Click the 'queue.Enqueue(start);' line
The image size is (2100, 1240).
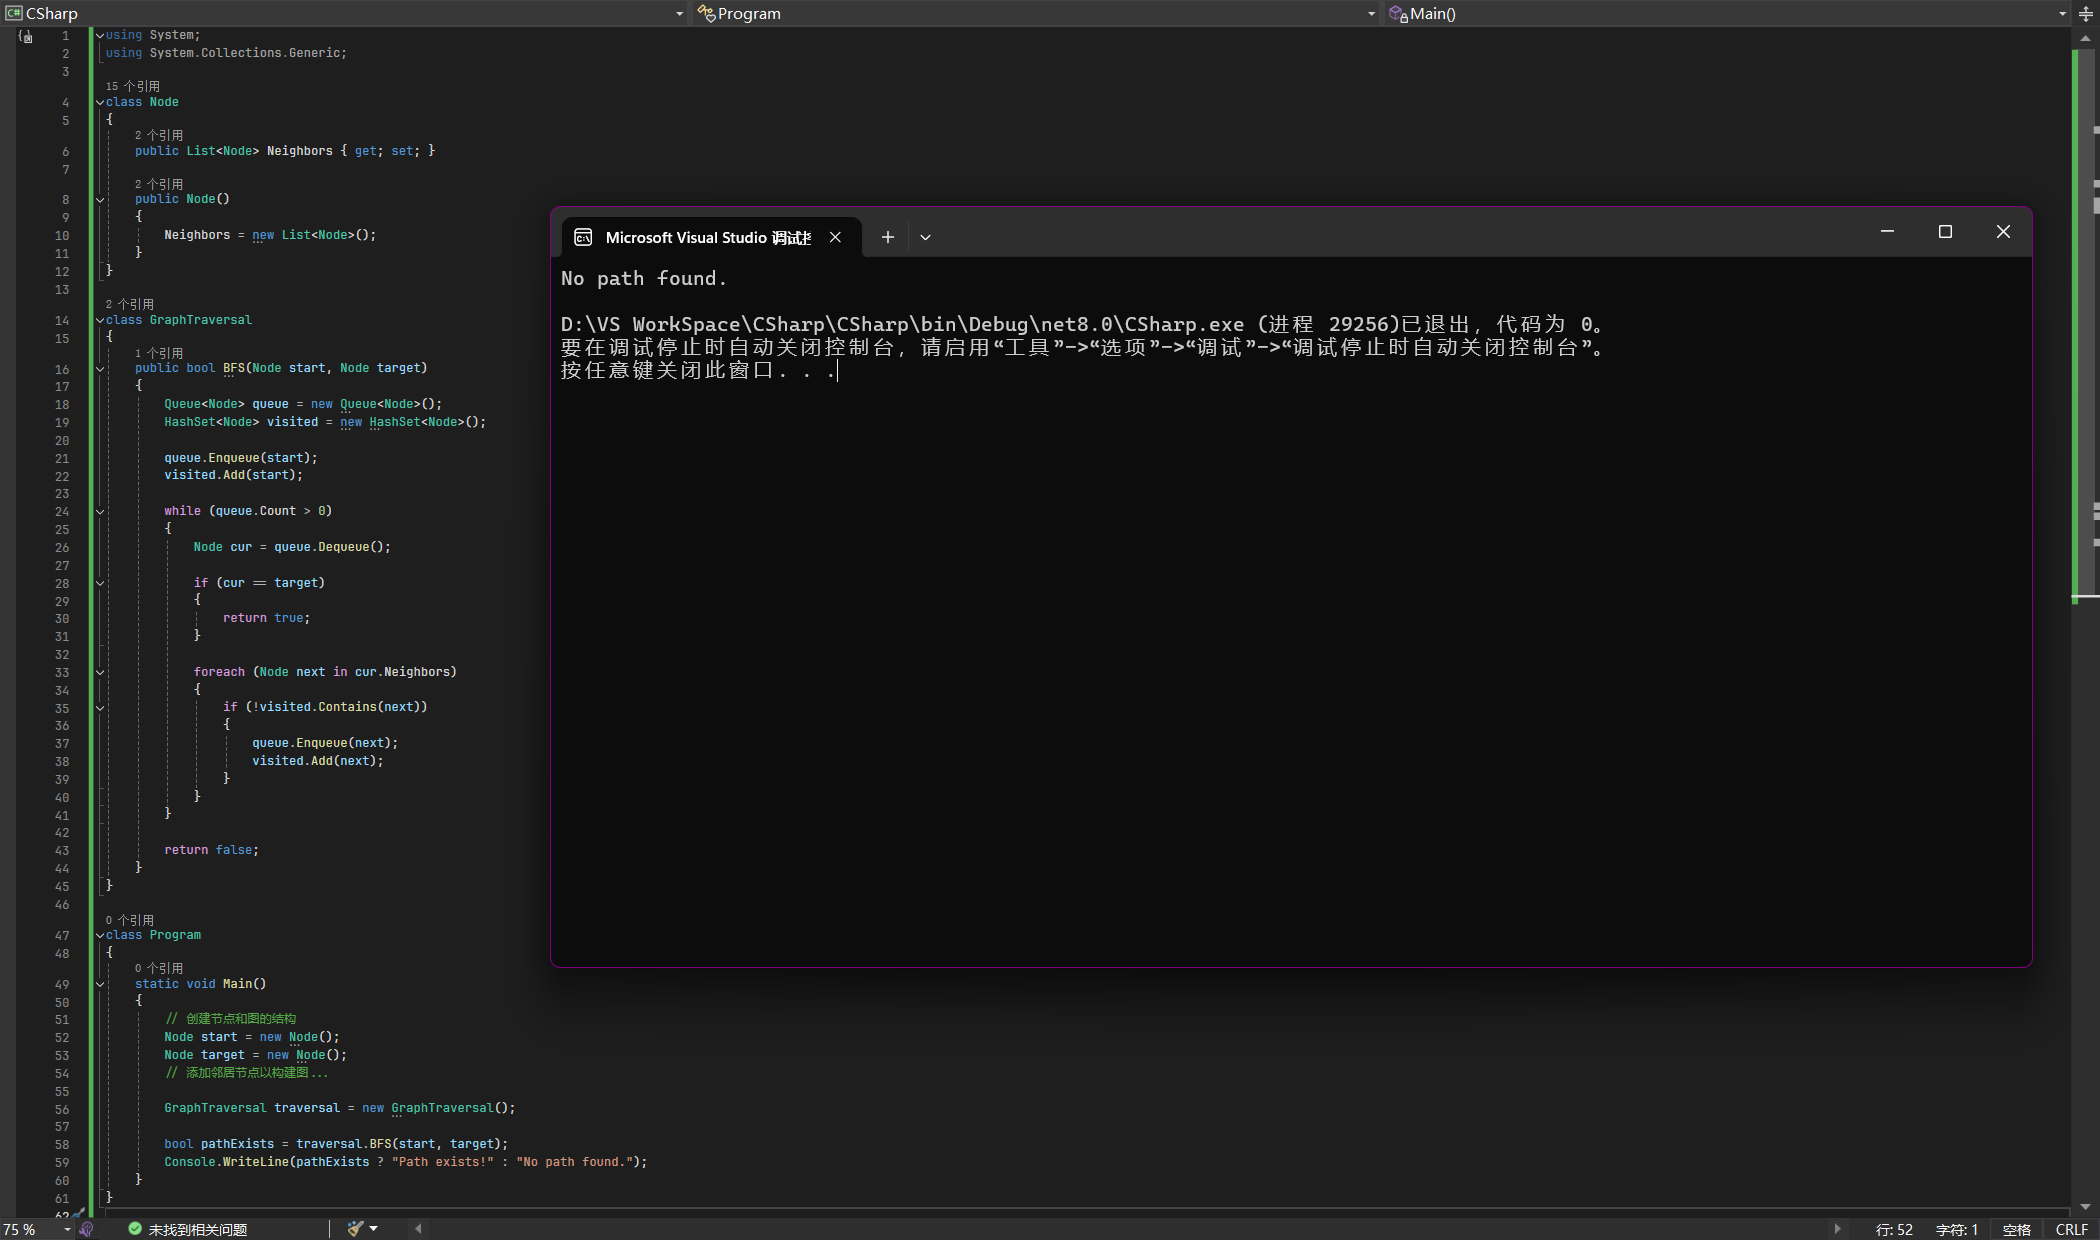pos(241,458)
